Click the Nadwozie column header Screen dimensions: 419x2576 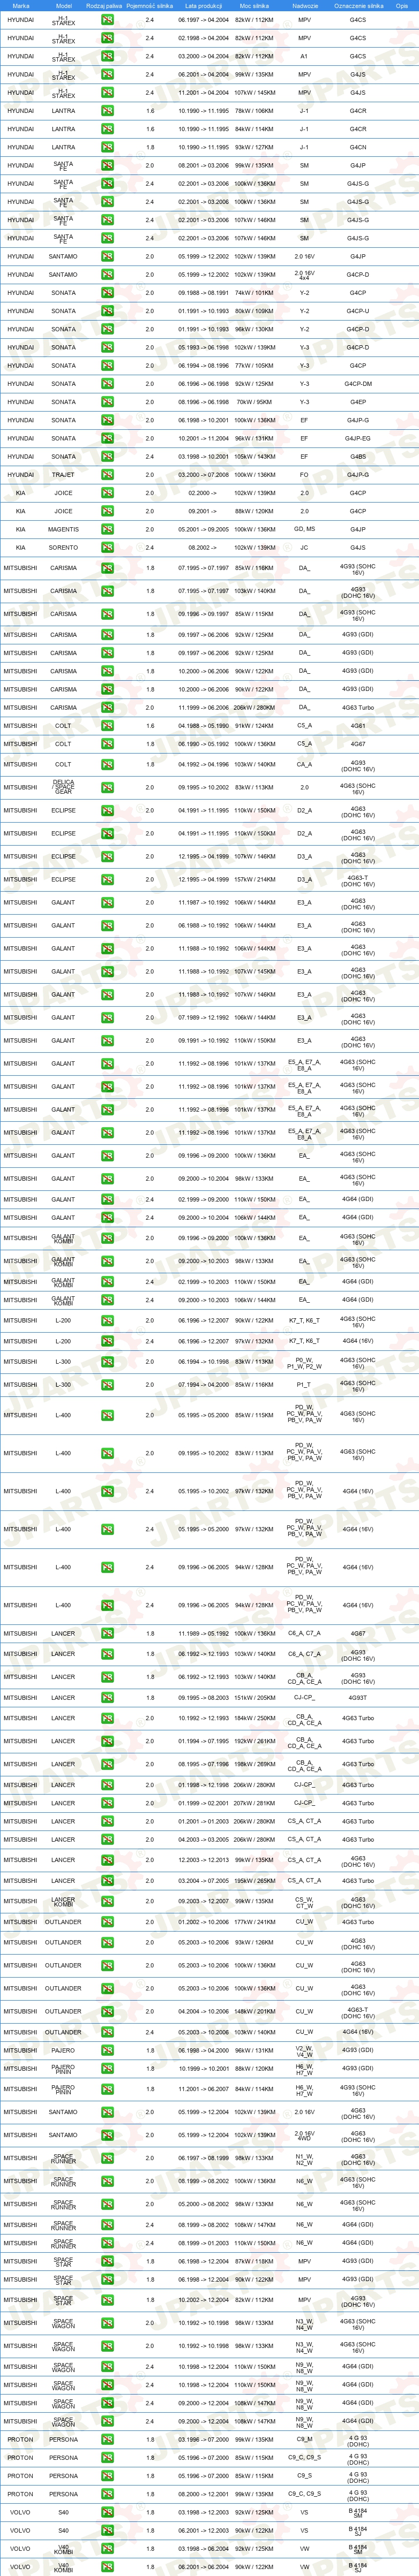tap(305, 5)
